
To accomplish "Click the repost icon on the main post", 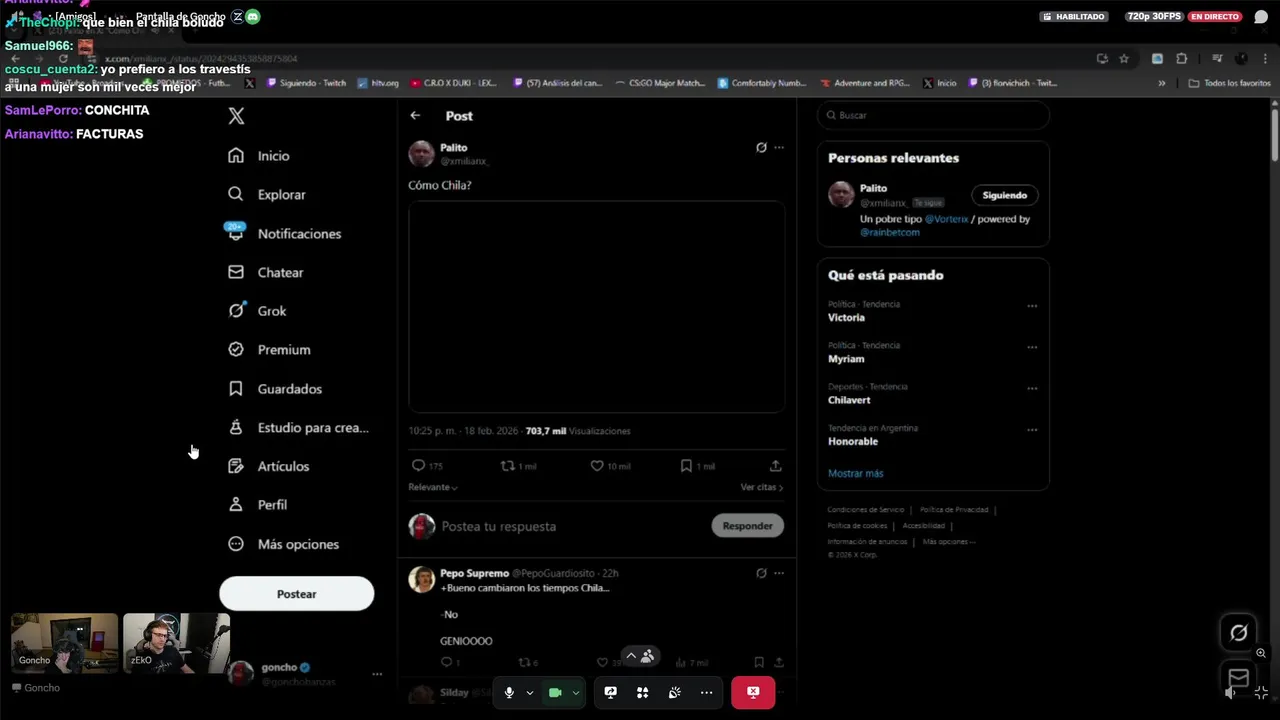I will pyautogui.click(x=507, y=466).
